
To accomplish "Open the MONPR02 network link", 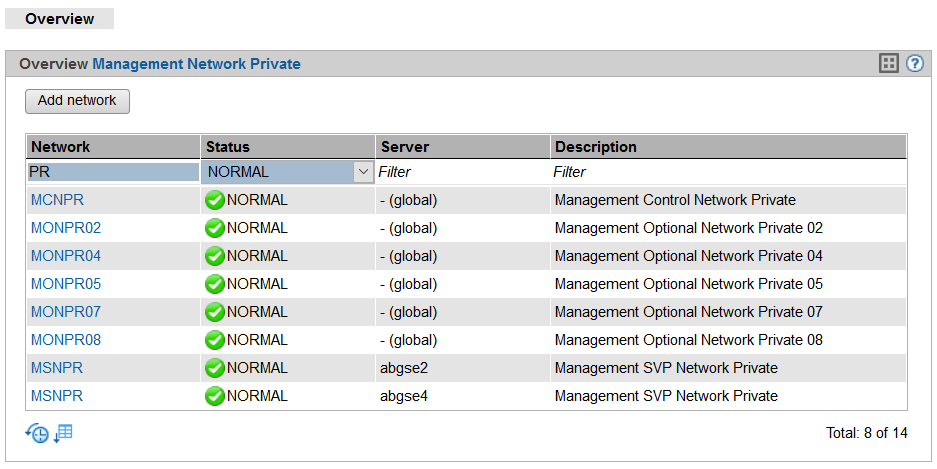I will pos(66,228).
